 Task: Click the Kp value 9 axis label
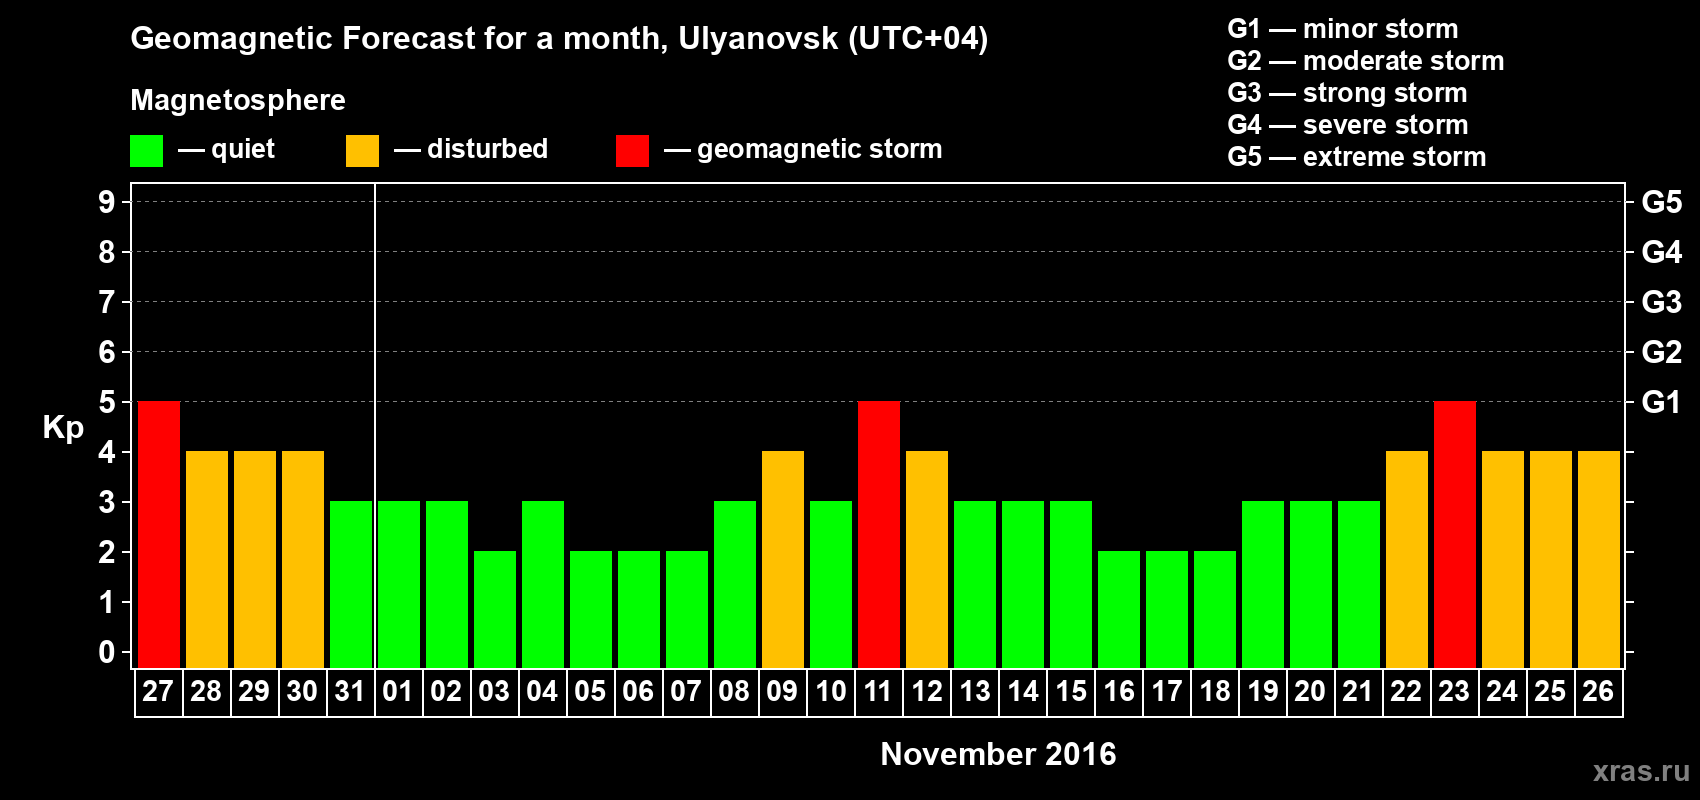coord(107,202)
